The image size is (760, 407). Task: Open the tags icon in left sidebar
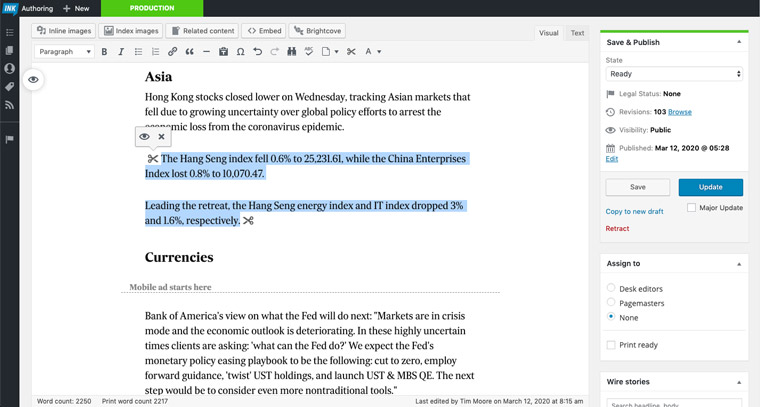pyautogui.click(x=9, y=87)
